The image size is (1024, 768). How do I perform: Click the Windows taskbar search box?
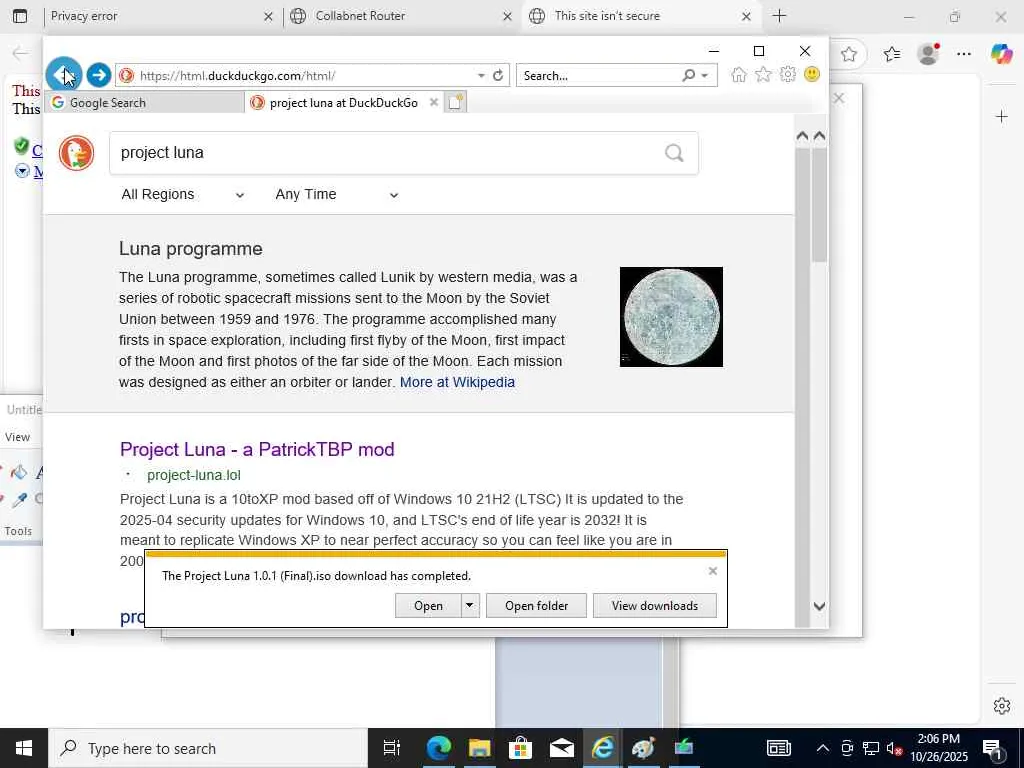click(x=208, y=748)
